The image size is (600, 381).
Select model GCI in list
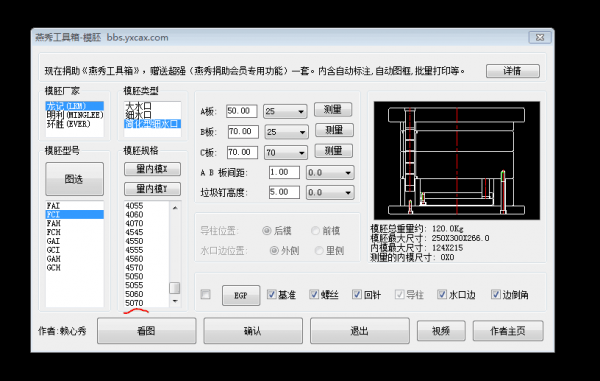[x=74, y=250]
